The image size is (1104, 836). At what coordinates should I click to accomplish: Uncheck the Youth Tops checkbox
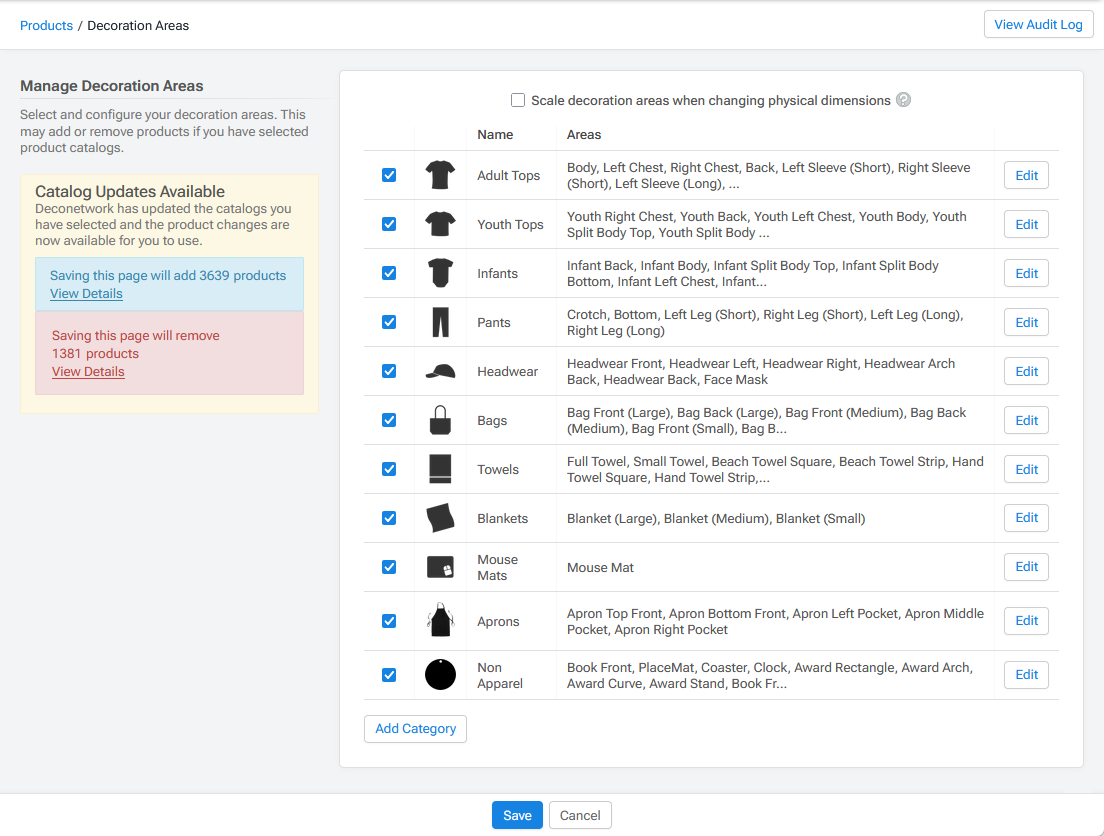[389, 224]
